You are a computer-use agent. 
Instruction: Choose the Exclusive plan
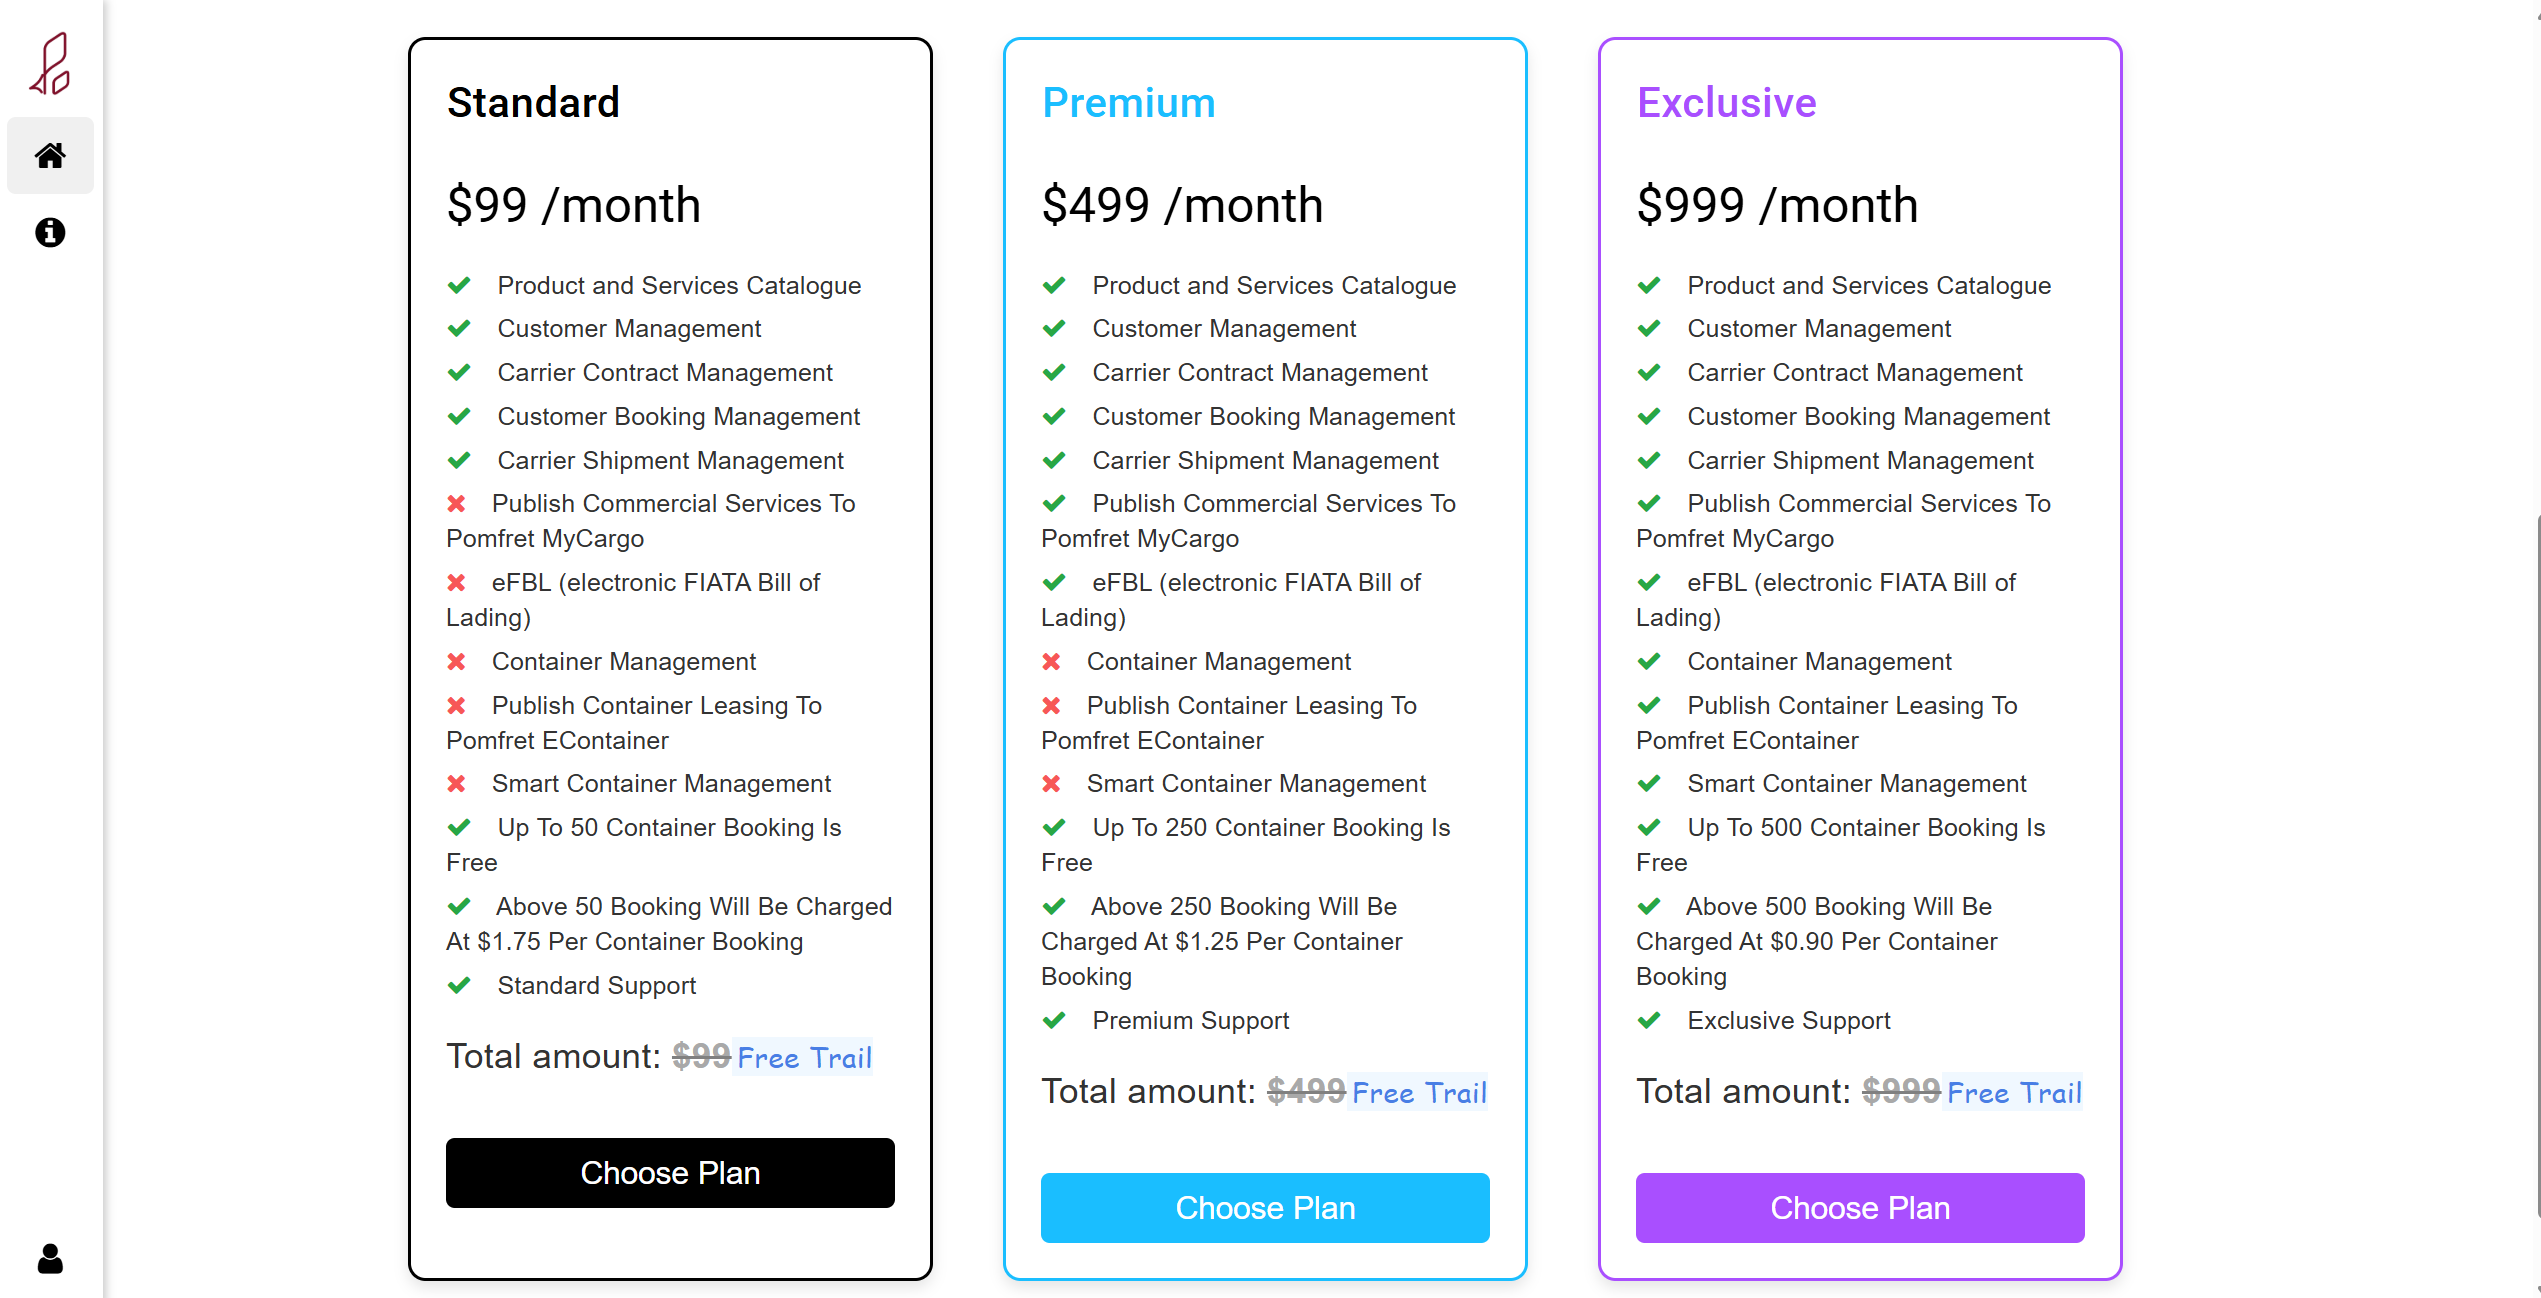[x=1860, y=1207]
